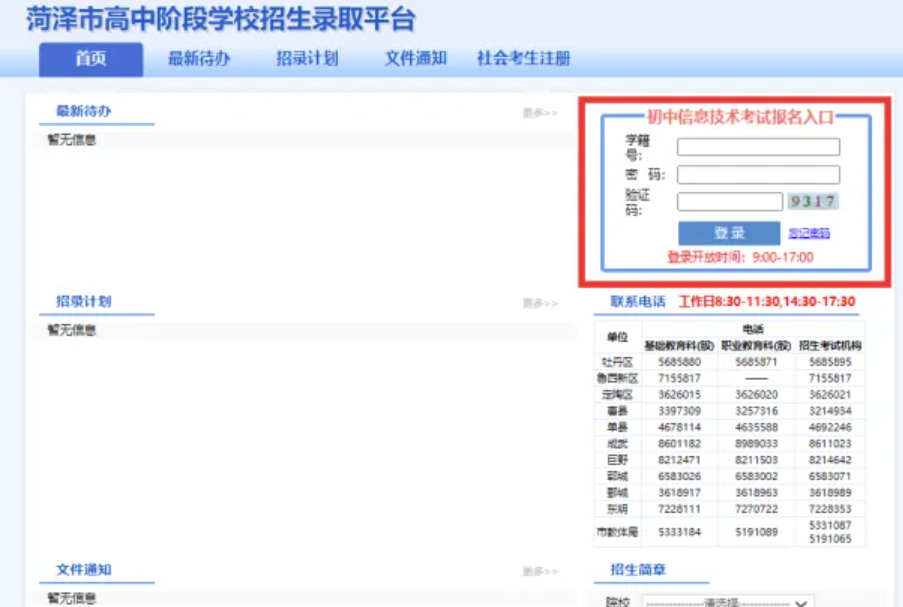Refresh the 9317 captcha image
This screenshot has width=903, height=607.
pyautogui.click(x=812, y=202)
